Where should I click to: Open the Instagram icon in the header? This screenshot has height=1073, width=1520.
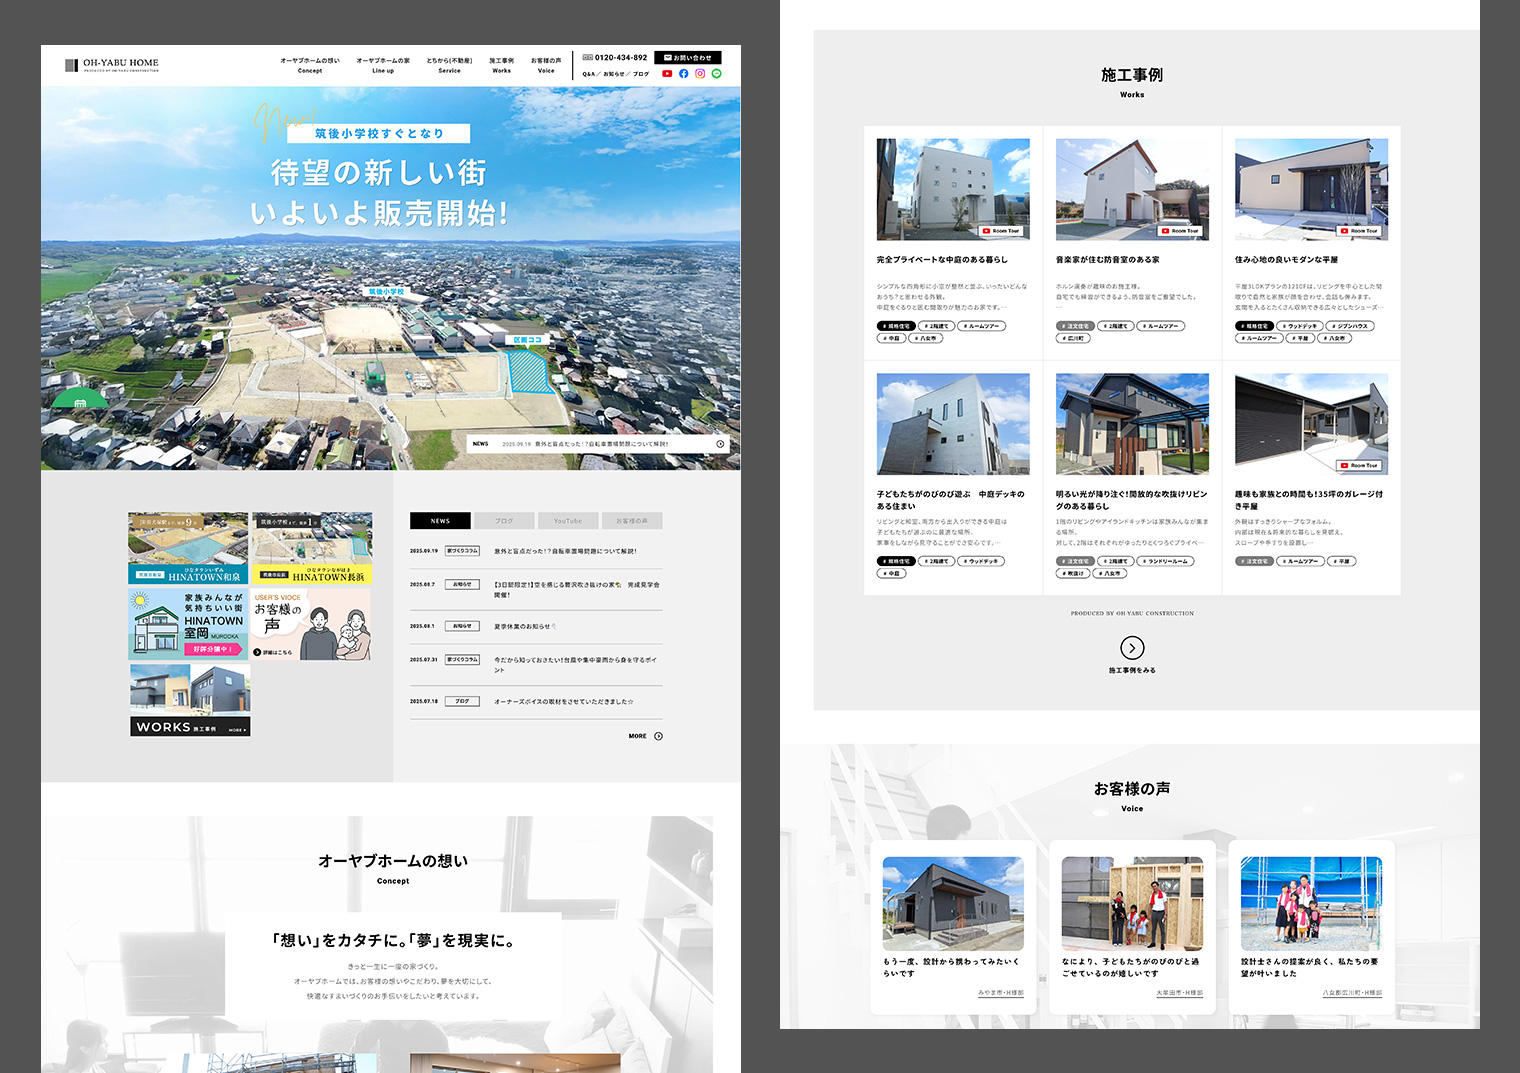tap(700, 74)
